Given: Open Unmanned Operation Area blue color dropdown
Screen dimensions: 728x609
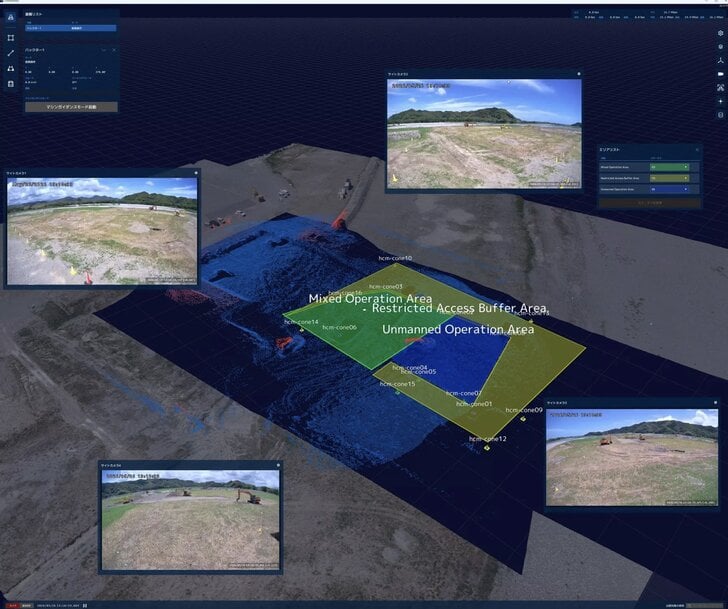Looking at the screenshot, I should tap(669, 189).
